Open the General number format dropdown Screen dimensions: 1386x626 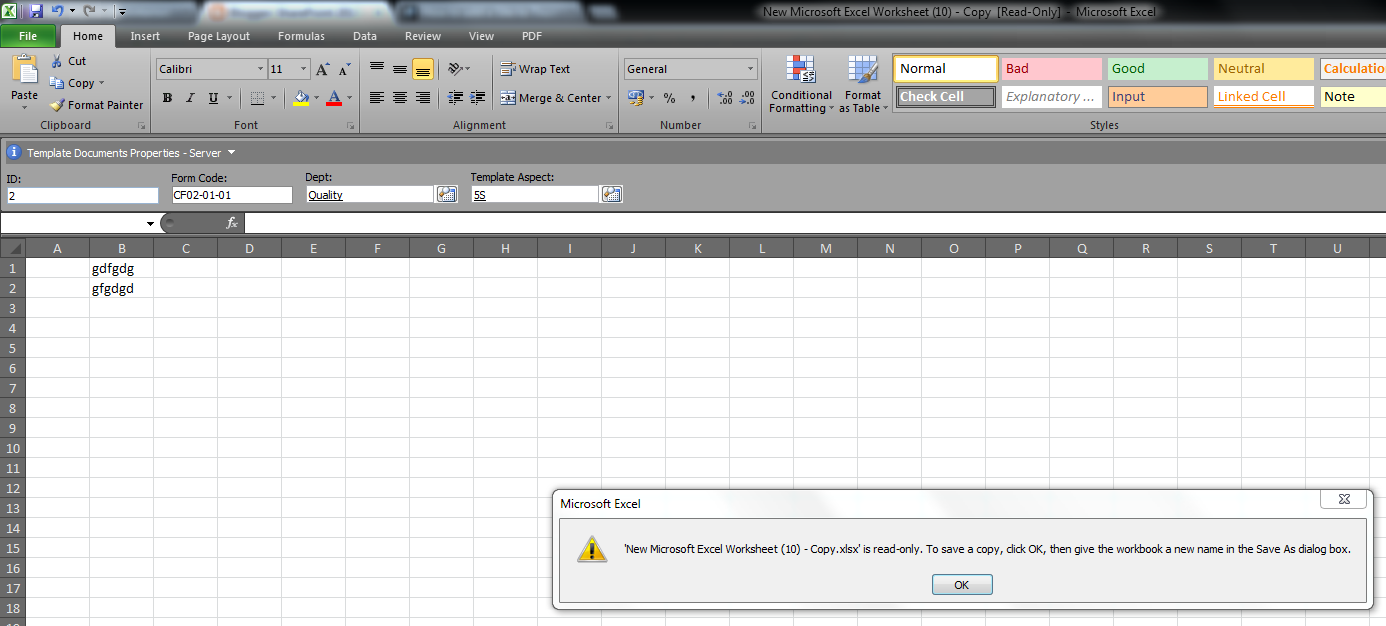[751, 69]
